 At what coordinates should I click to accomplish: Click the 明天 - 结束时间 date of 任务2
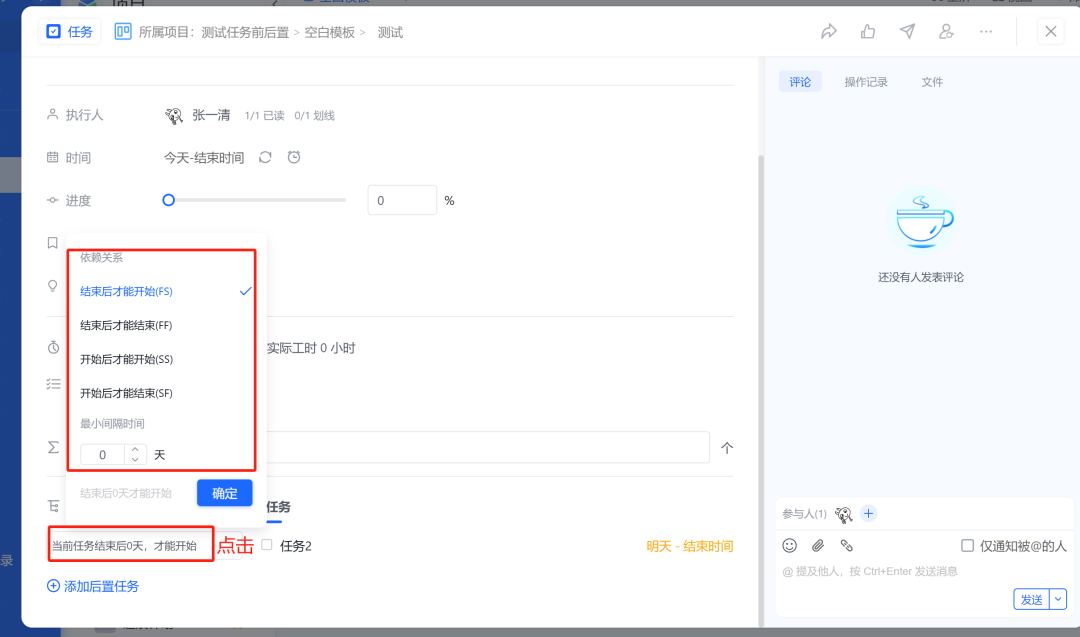689,546
